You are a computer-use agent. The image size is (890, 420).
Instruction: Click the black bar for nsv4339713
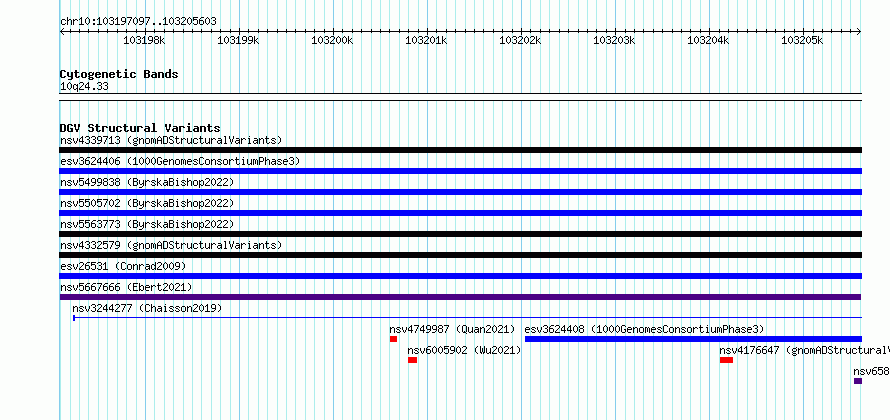461,150
